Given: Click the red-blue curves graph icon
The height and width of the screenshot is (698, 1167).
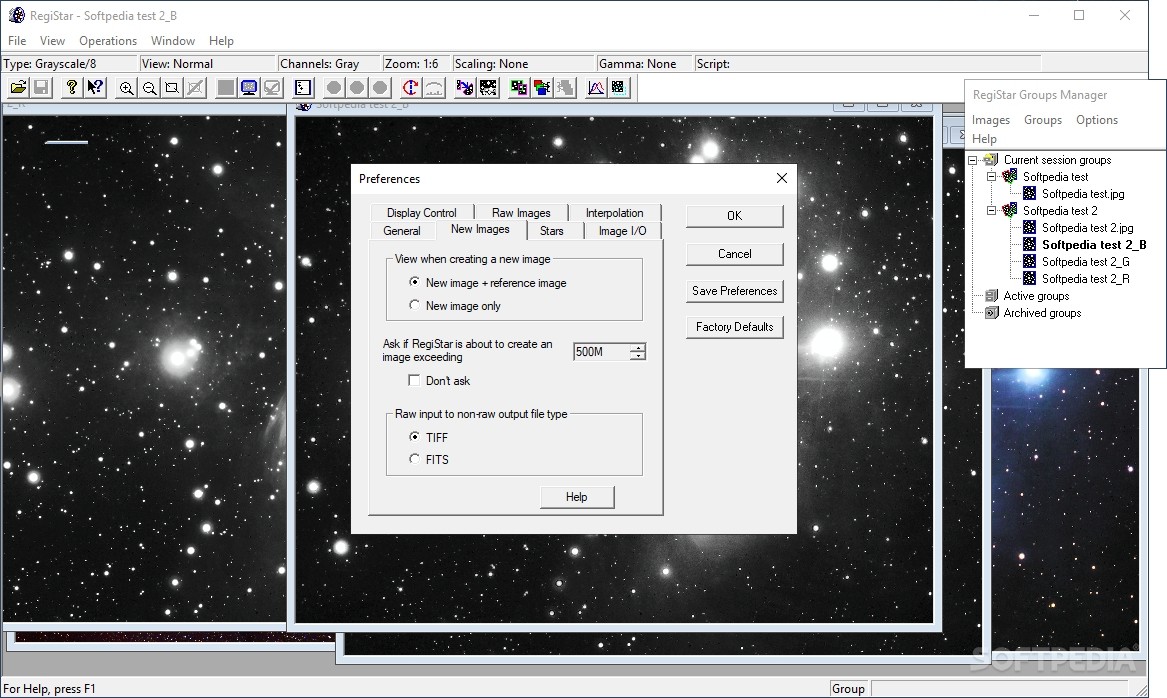Looking at the screenshot, I should pyautogui.click(x=595, y=88).
